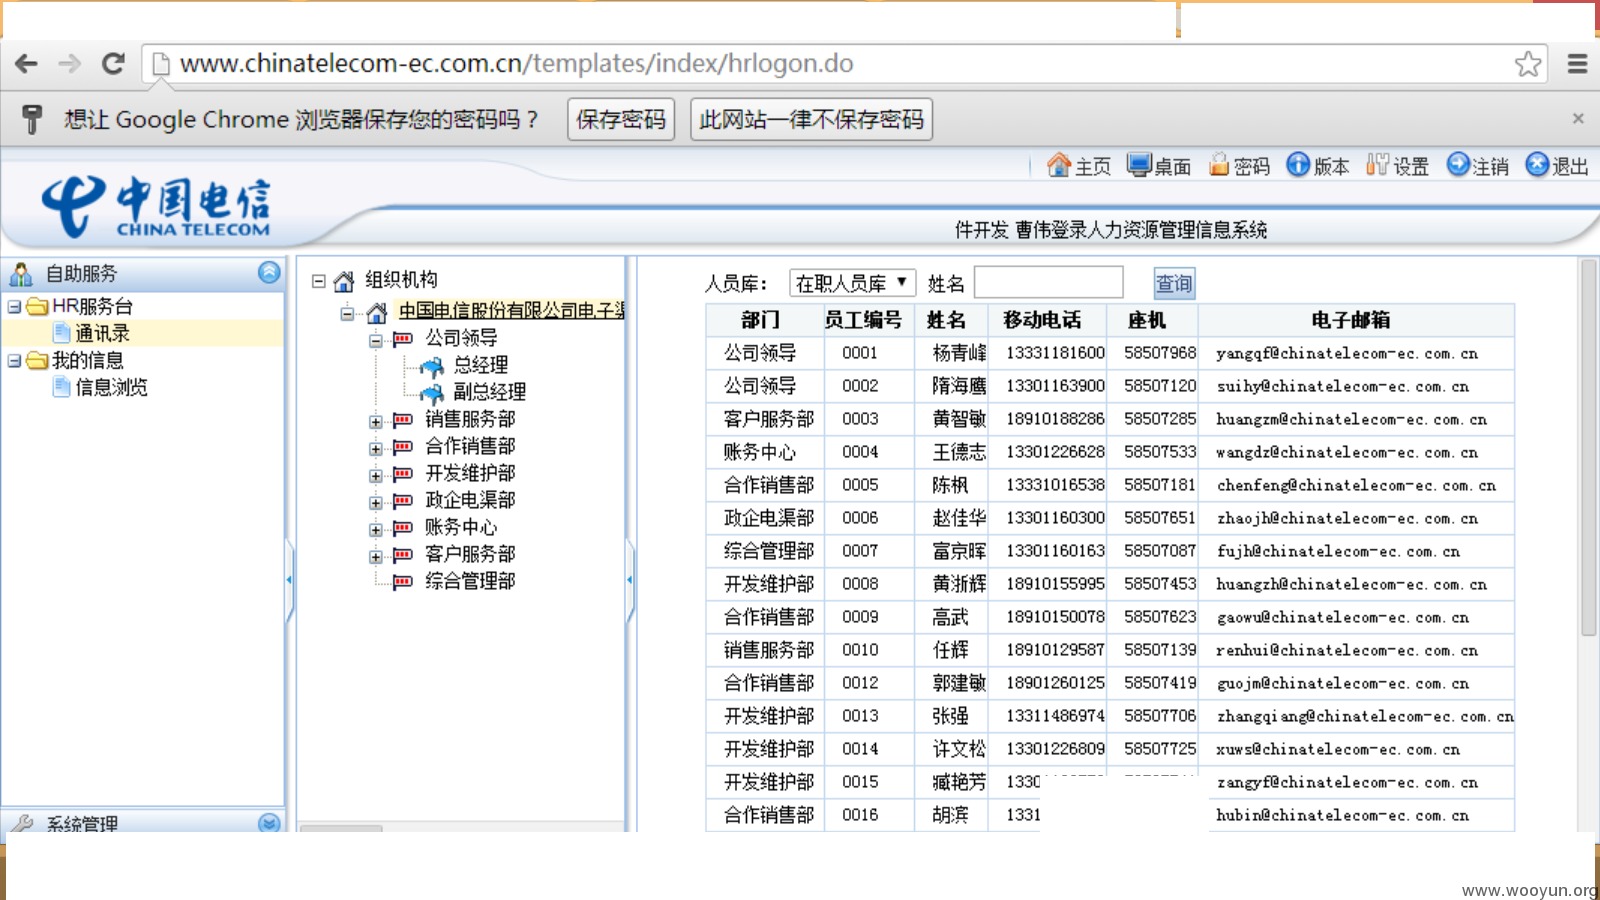This screenshot has width=1600, height=900.
Task: Dismiss the save password bar
Action: (1578, 118)
